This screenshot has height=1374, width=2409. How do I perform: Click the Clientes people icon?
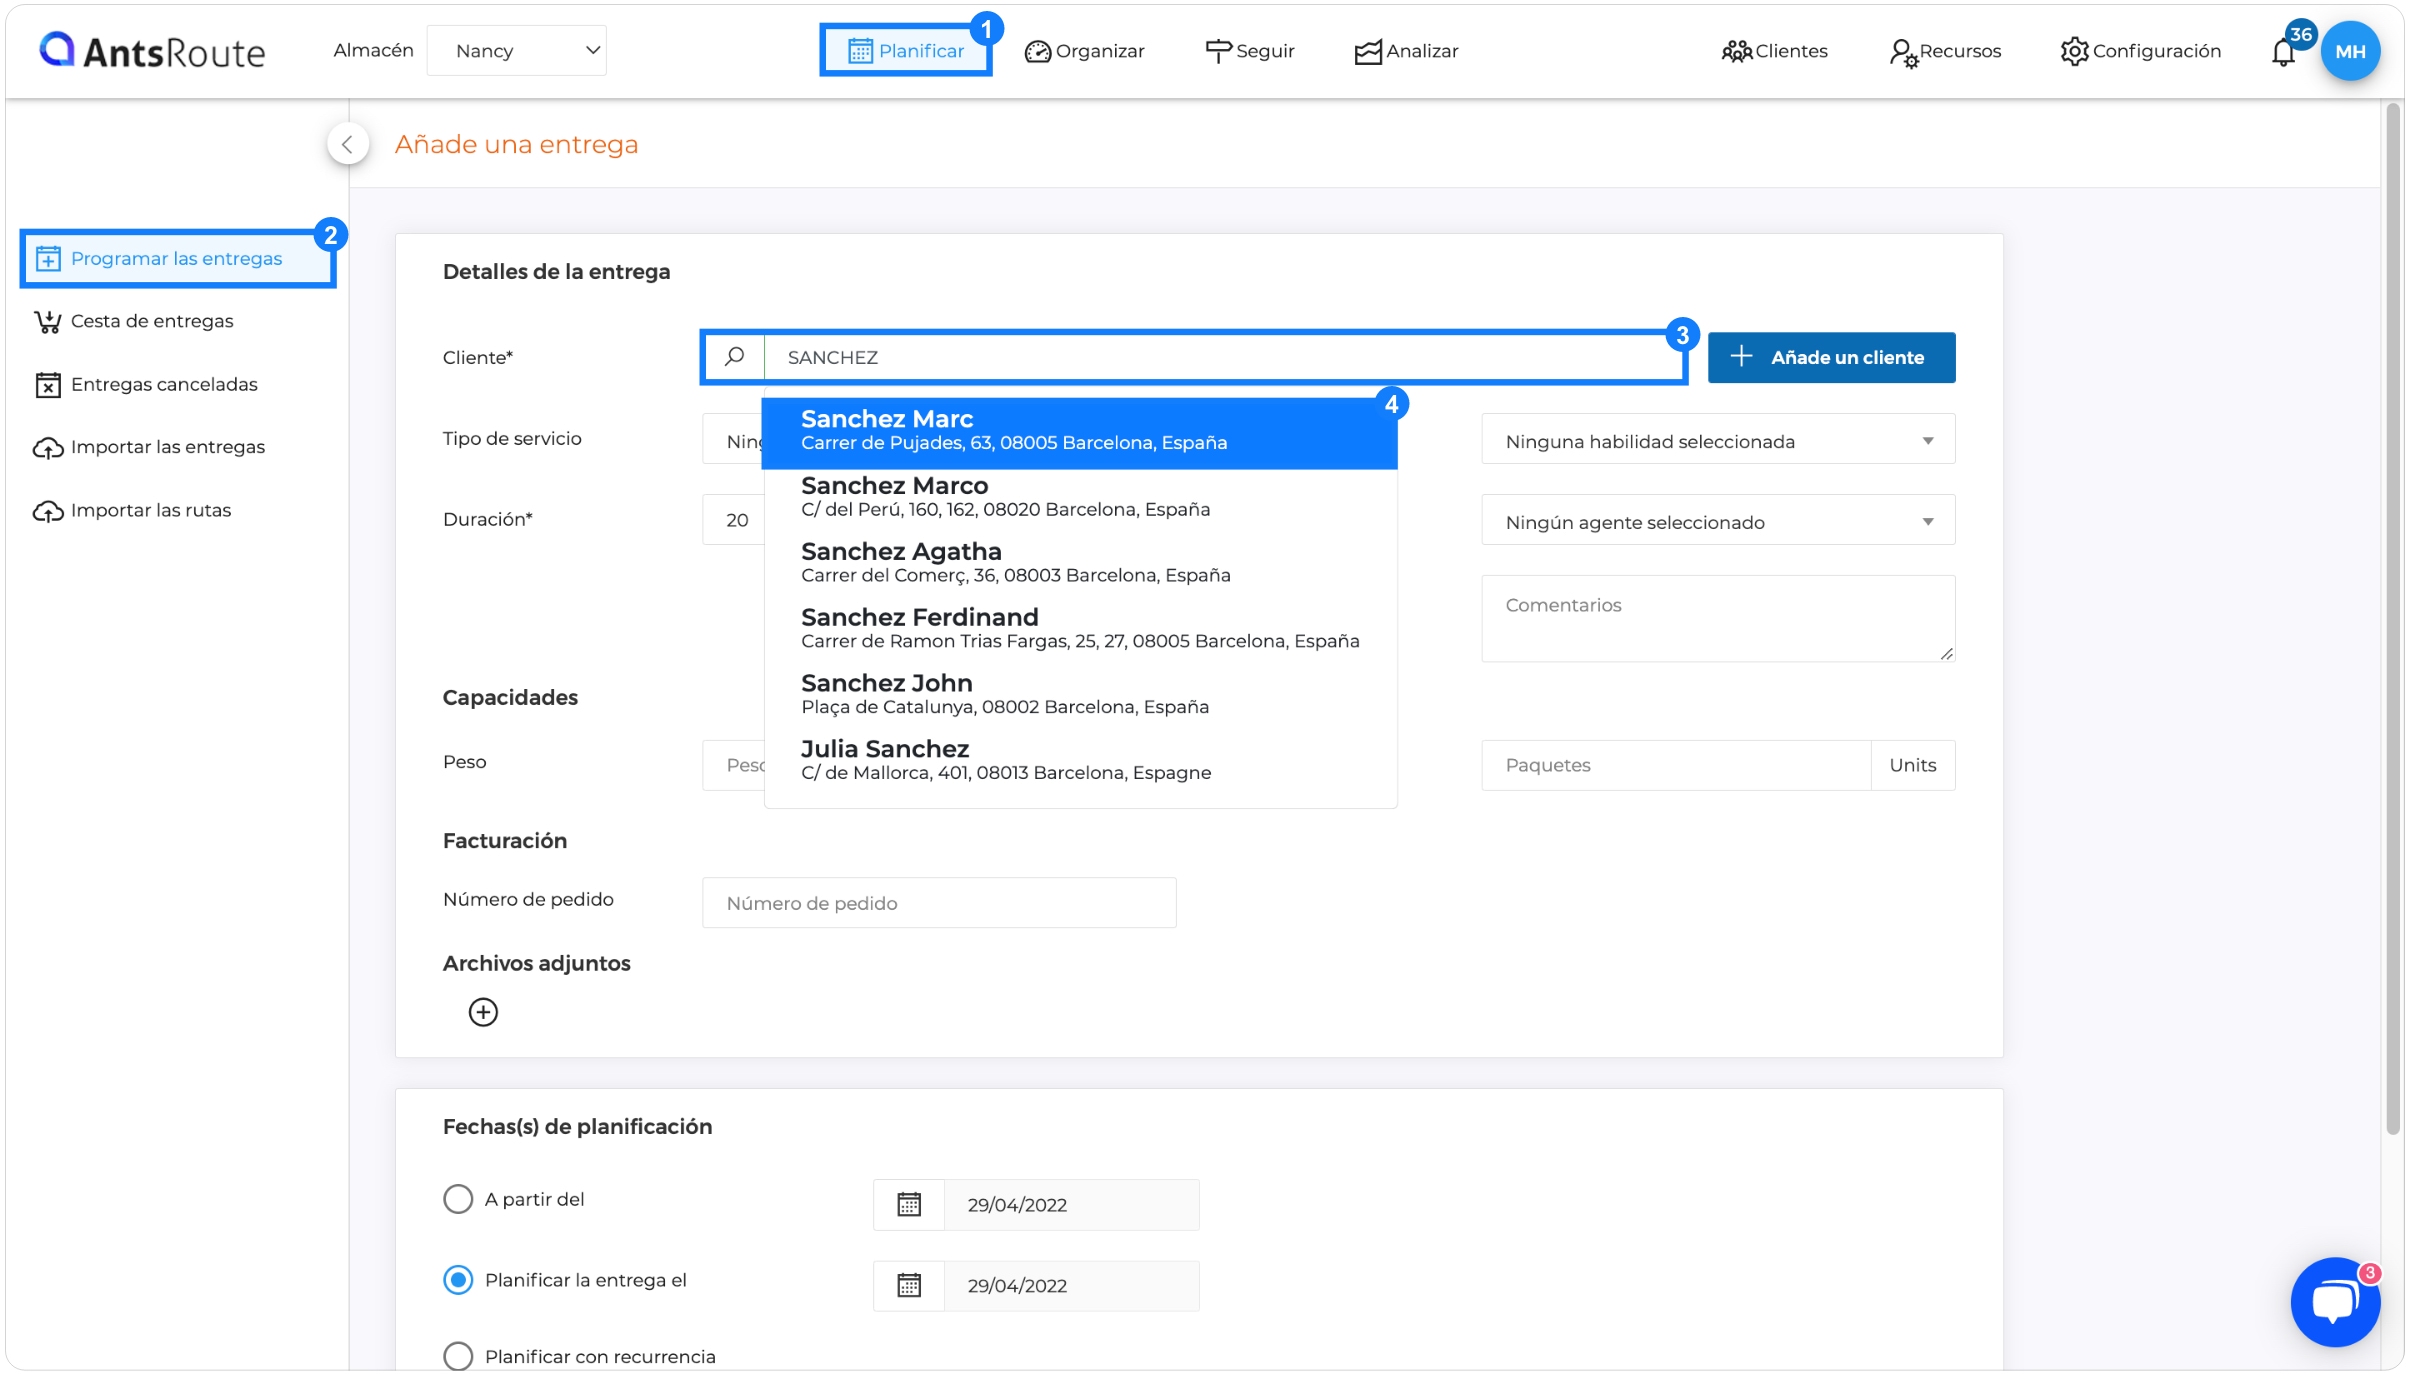(x=1737, y=52)
